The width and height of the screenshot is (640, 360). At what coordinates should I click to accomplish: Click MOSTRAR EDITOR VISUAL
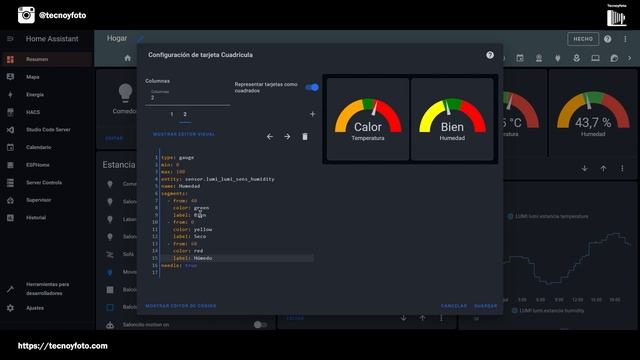[184, 134]
